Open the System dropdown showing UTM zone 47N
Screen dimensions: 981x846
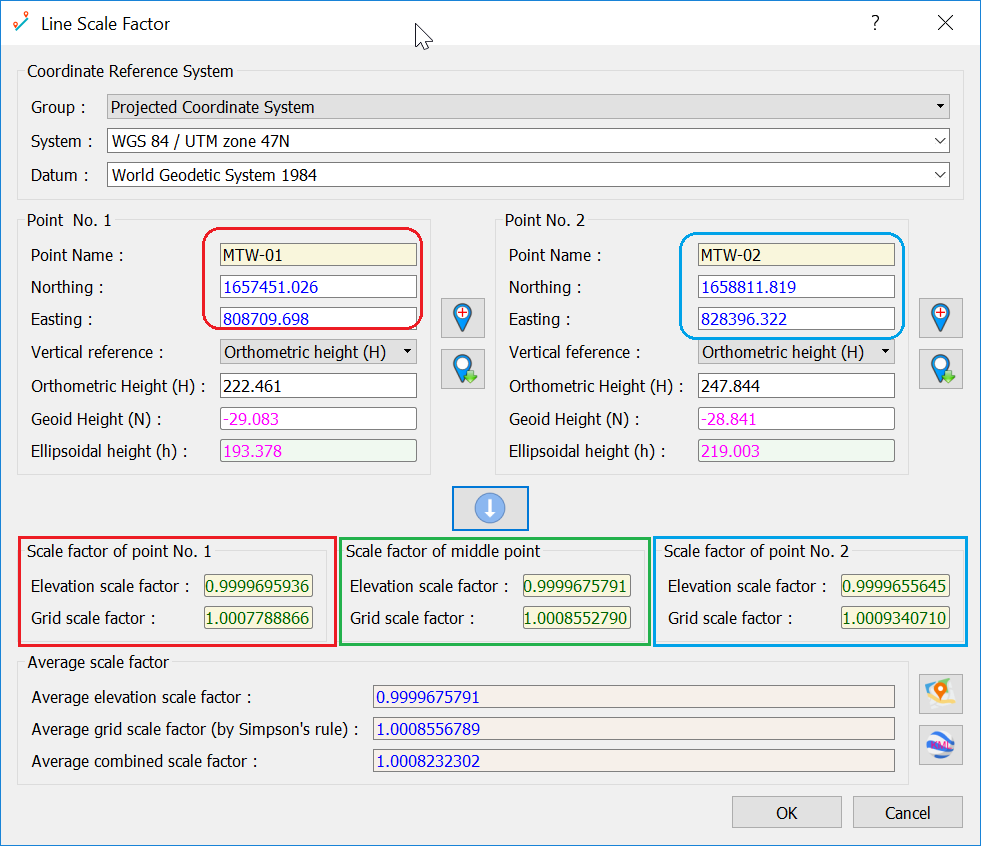[x=528, y=141]
